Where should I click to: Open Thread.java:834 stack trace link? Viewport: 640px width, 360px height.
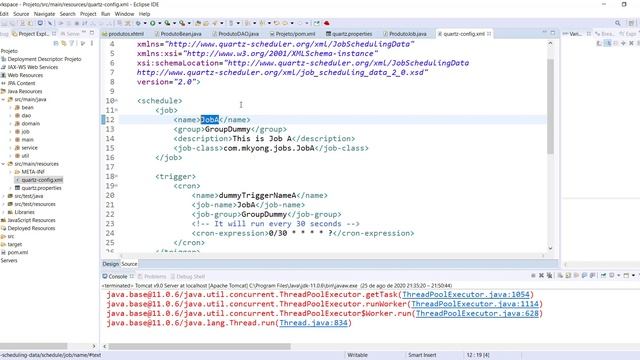click(x=313, y=323)
